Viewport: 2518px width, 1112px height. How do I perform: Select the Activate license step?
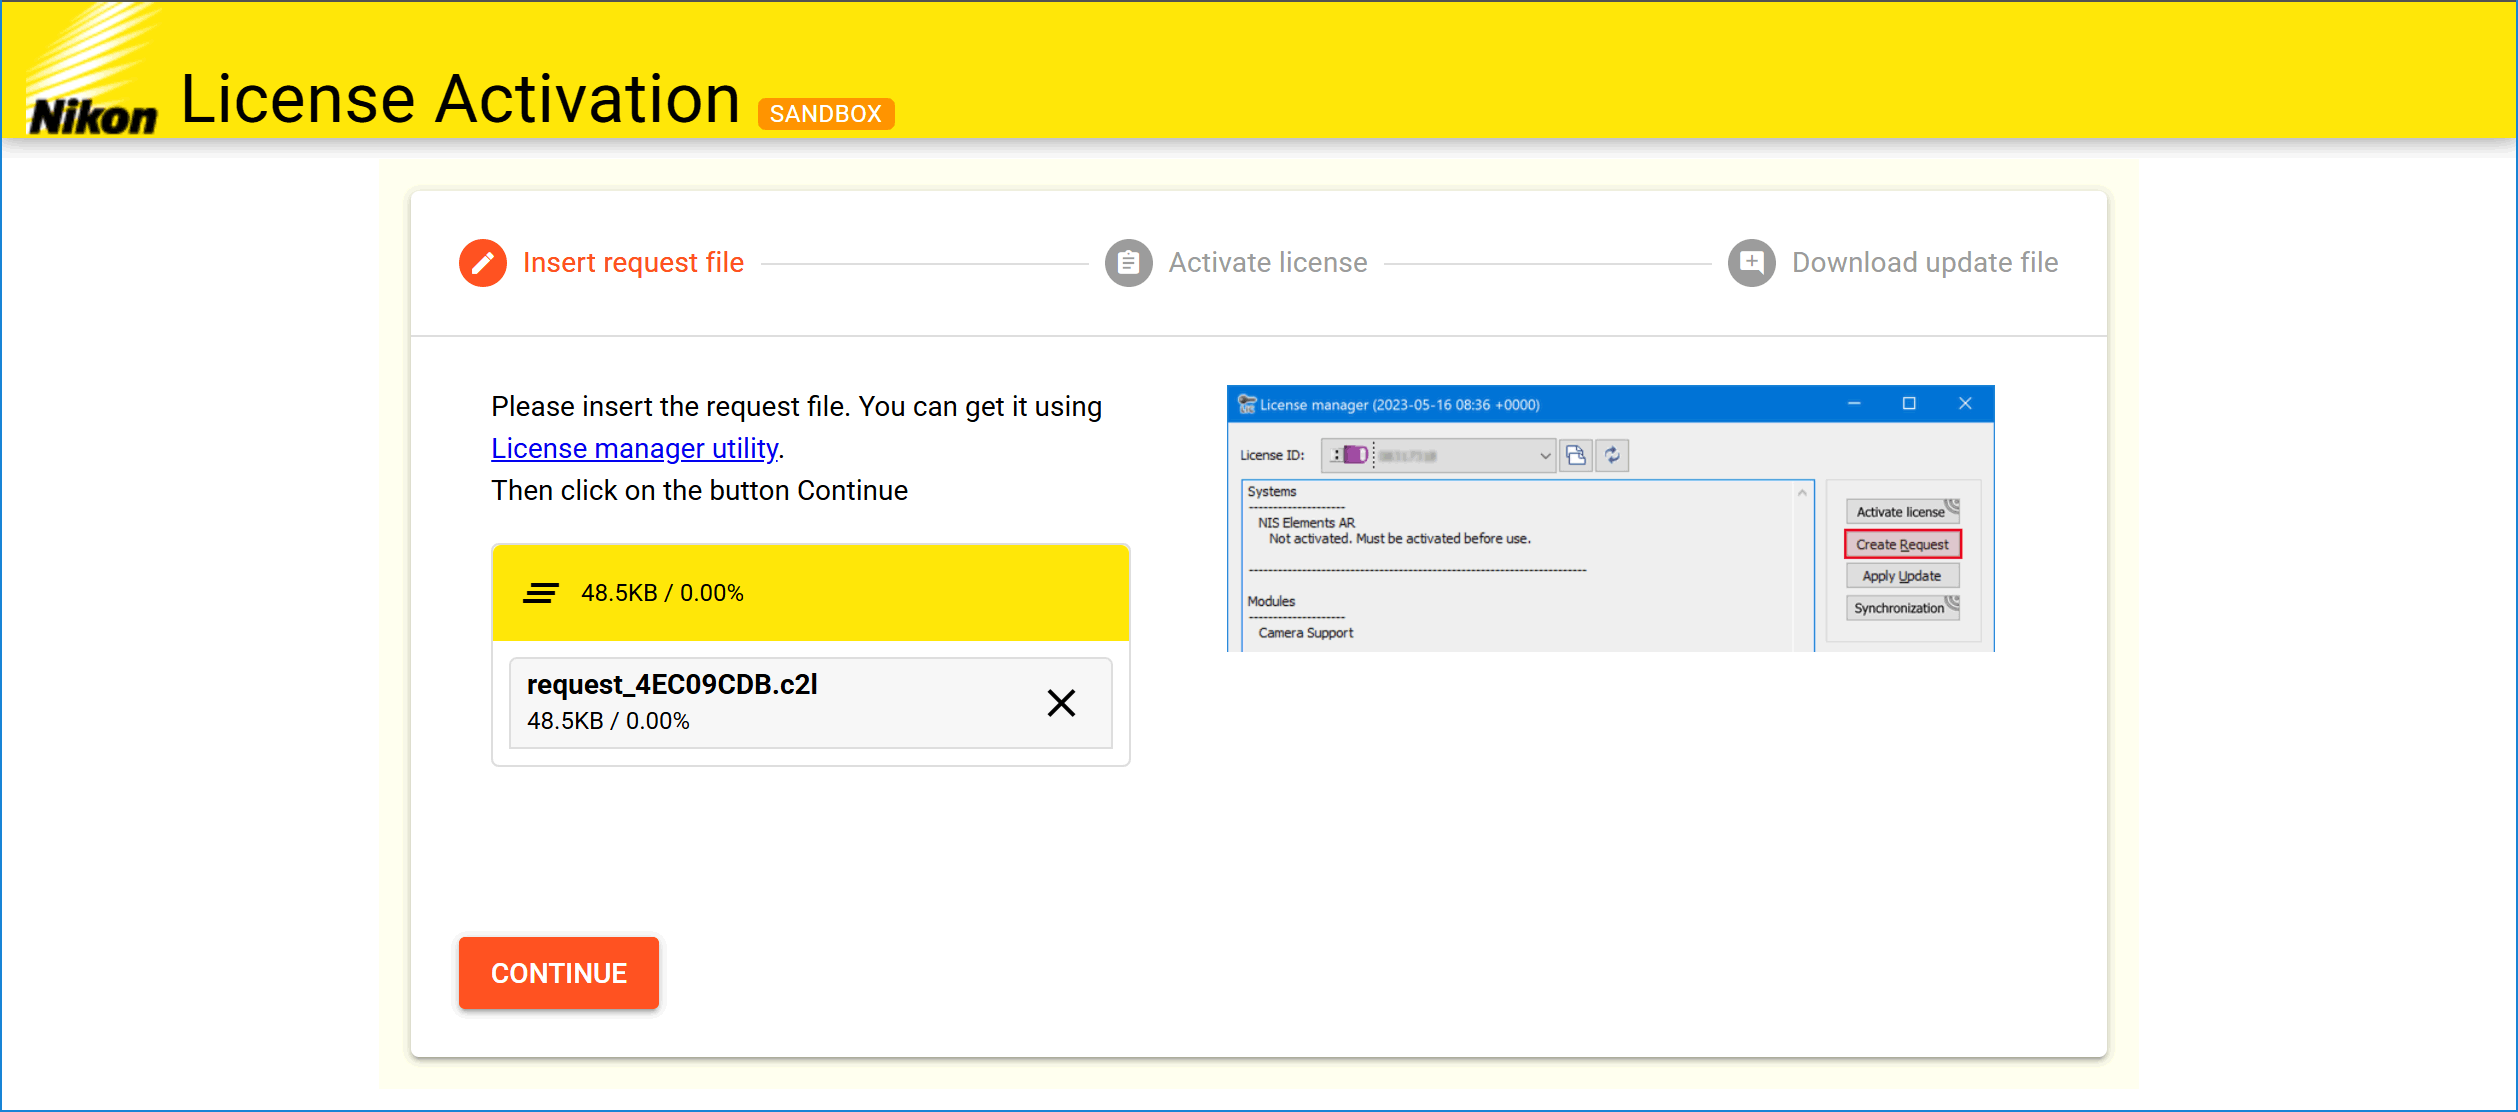(x=1236, y=263)
